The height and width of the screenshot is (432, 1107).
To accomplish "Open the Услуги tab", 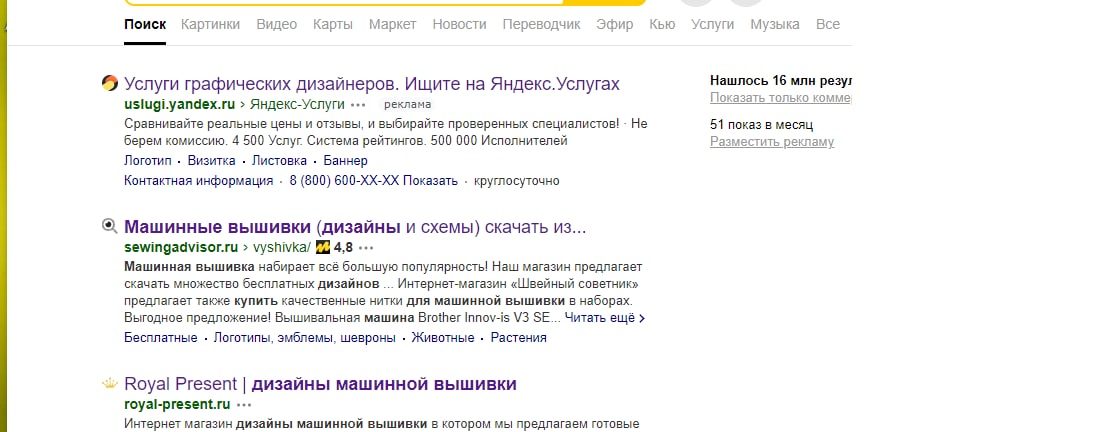I will (x=712, y=25).
